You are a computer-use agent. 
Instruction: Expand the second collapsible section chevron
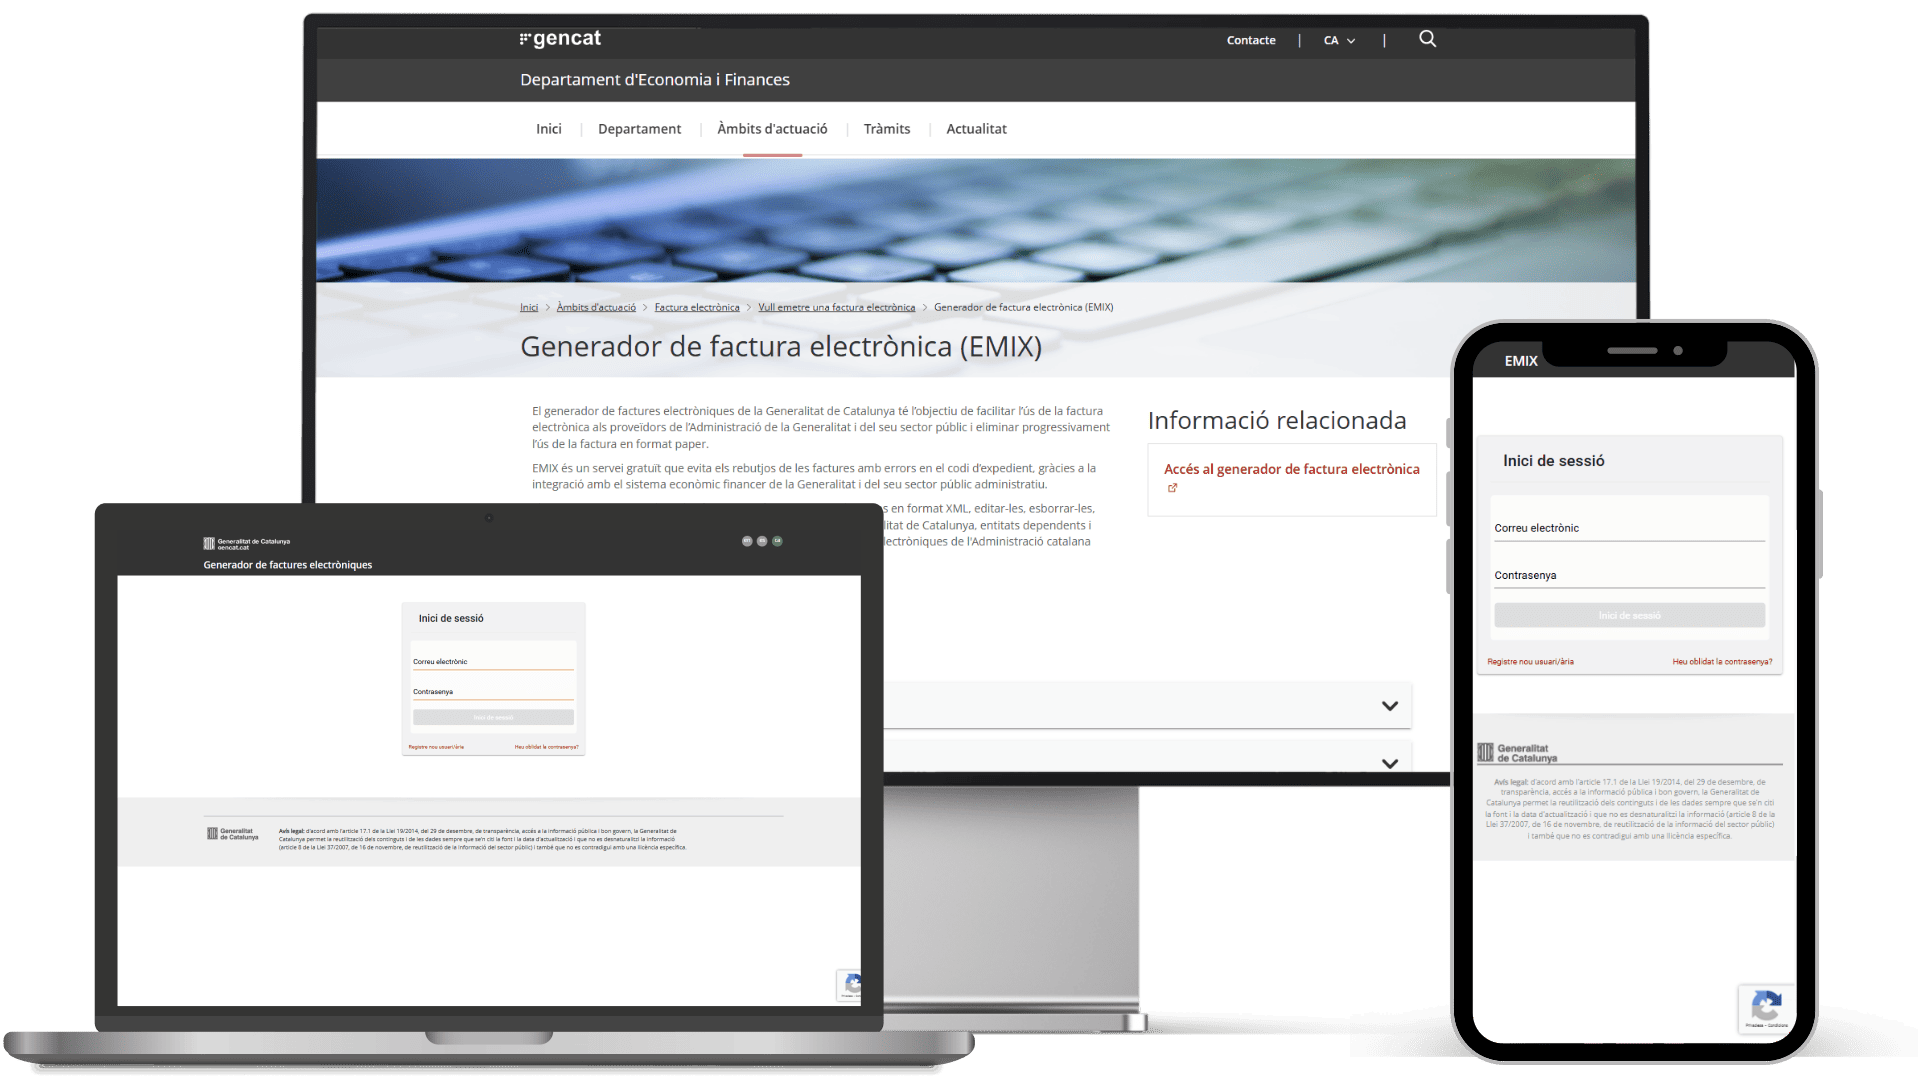(x=1389, y=763)
